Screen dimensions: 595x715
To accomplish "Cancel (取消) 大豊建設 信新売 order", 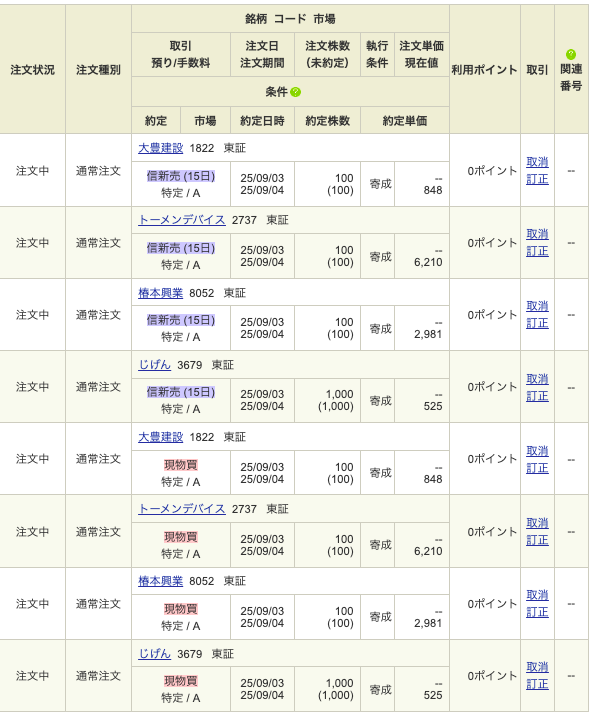I will (538, 162).
